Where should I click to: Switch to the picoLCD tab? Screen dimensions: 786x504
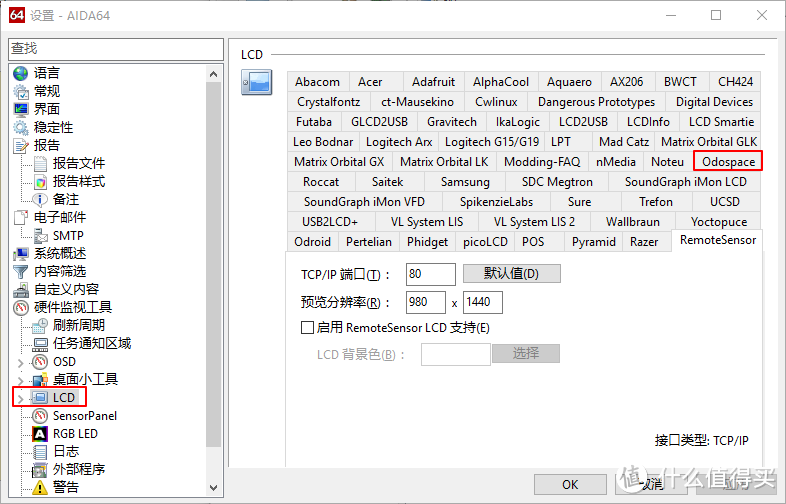click(485, 242)
